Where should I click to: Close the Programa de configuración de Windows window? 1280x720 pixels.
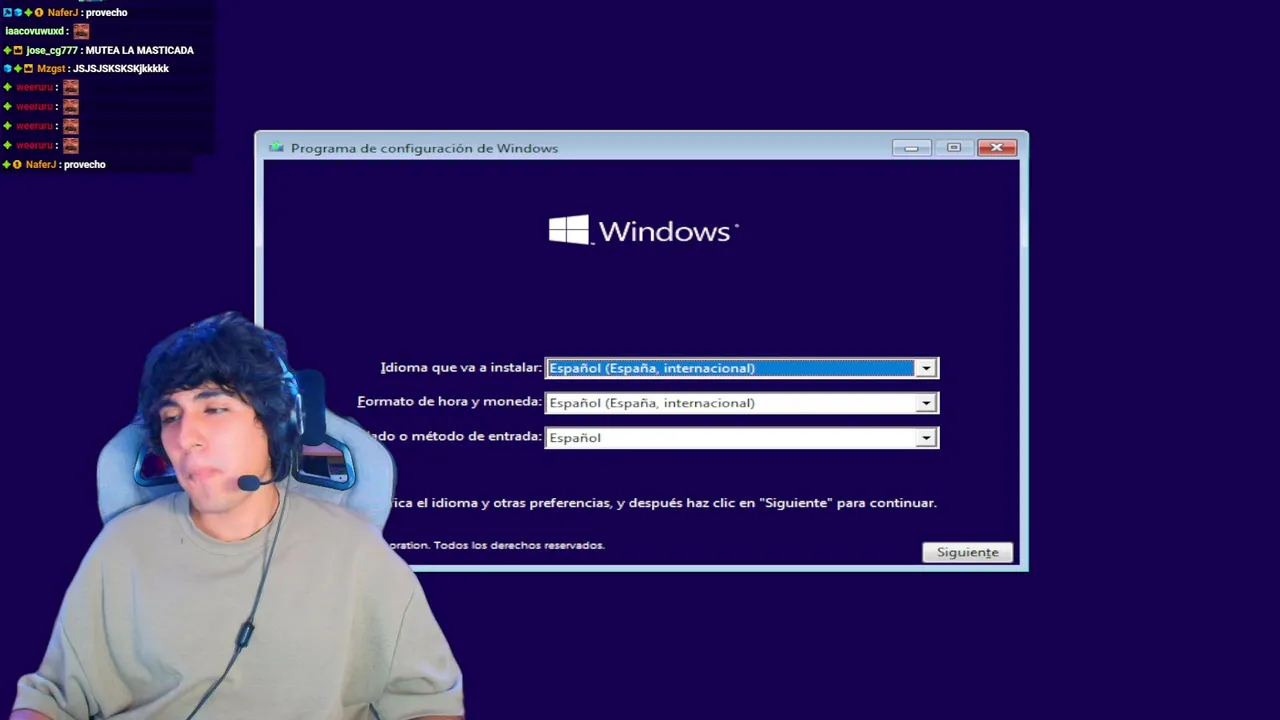[x=996, y=148]
